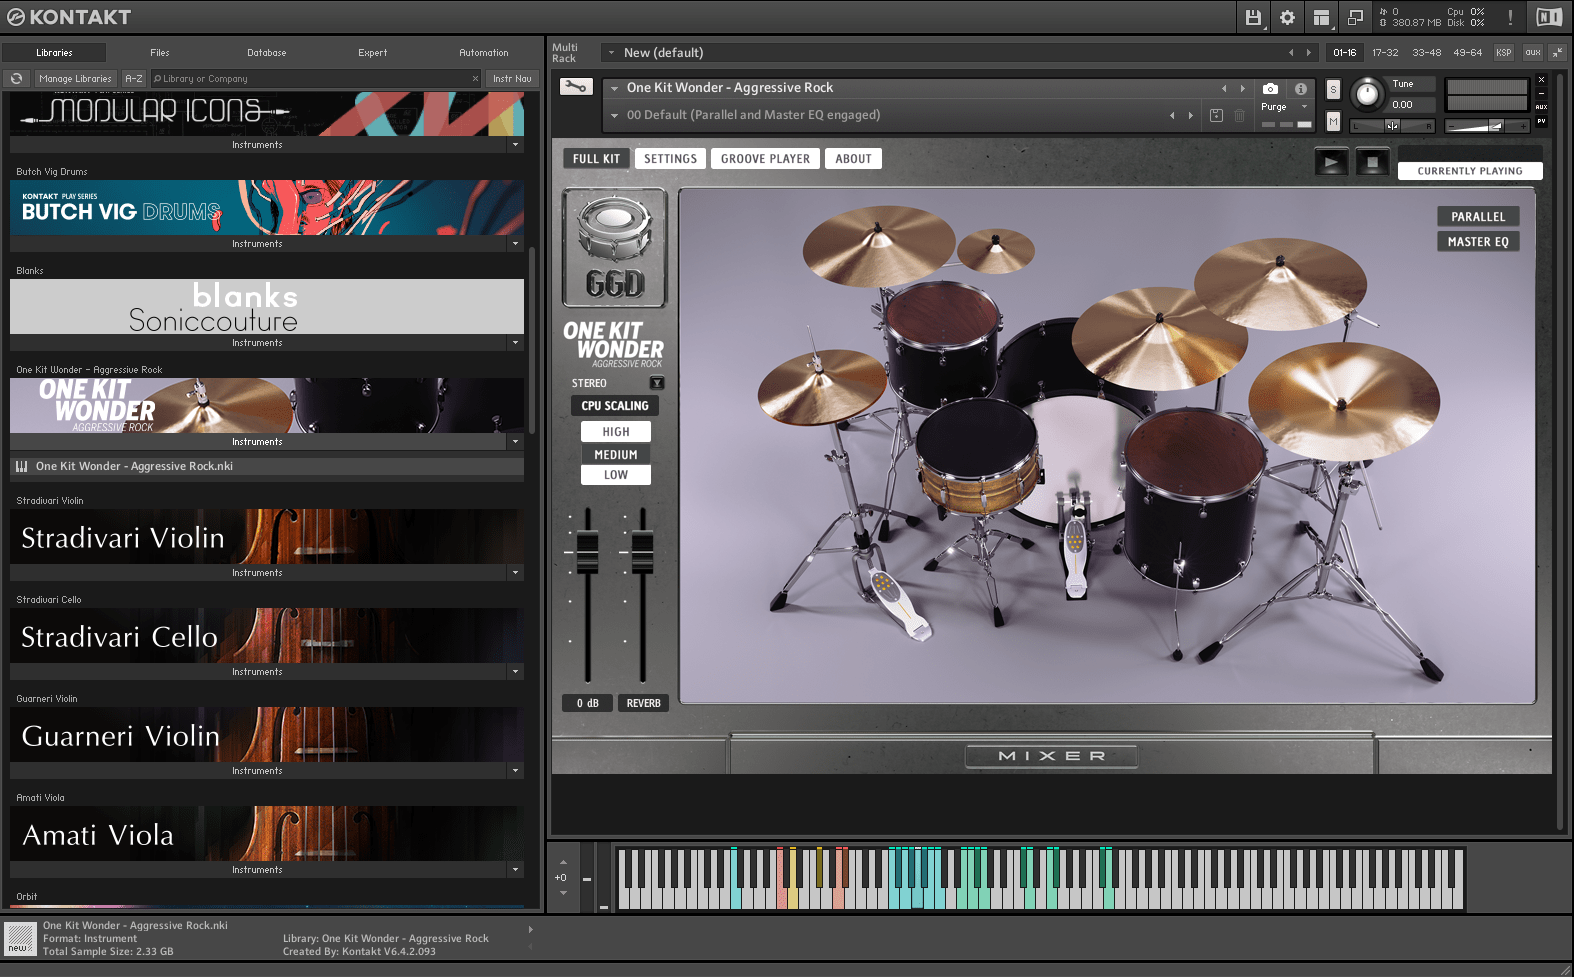1574x977 pixels.
Task: Show the instrument info icon
Action: [1300, 88]
